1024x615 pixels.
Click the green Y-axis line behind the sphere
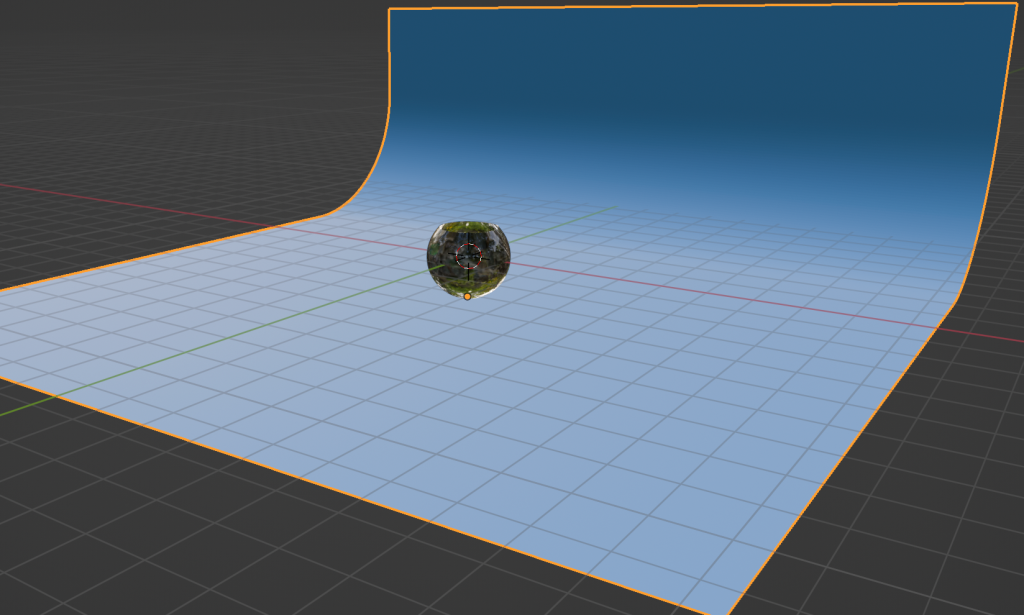570,219
